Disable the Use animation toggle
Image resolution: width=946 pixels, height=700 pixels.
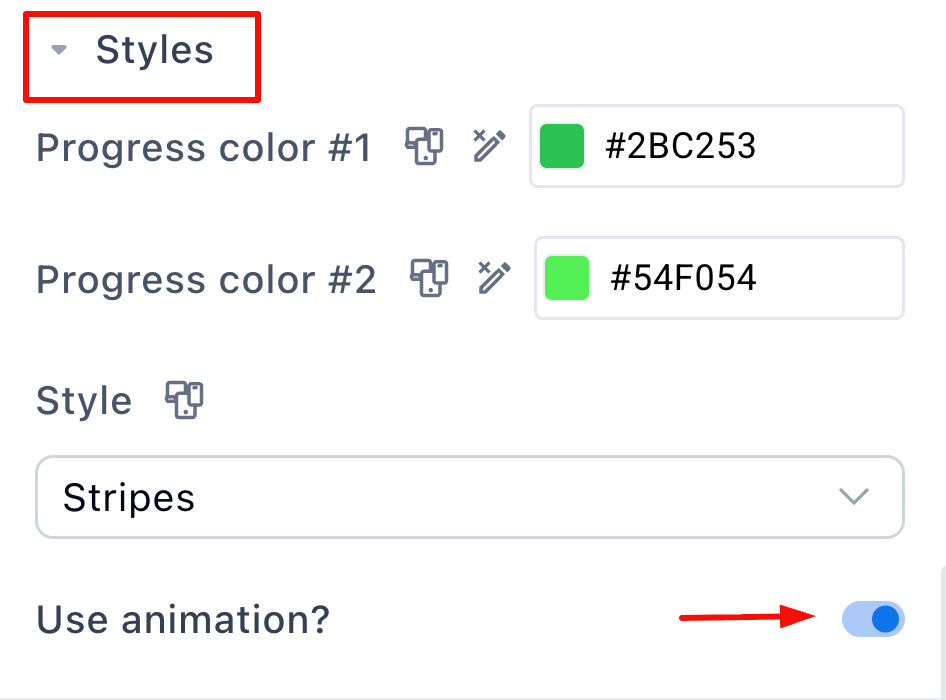coord(873,619)
